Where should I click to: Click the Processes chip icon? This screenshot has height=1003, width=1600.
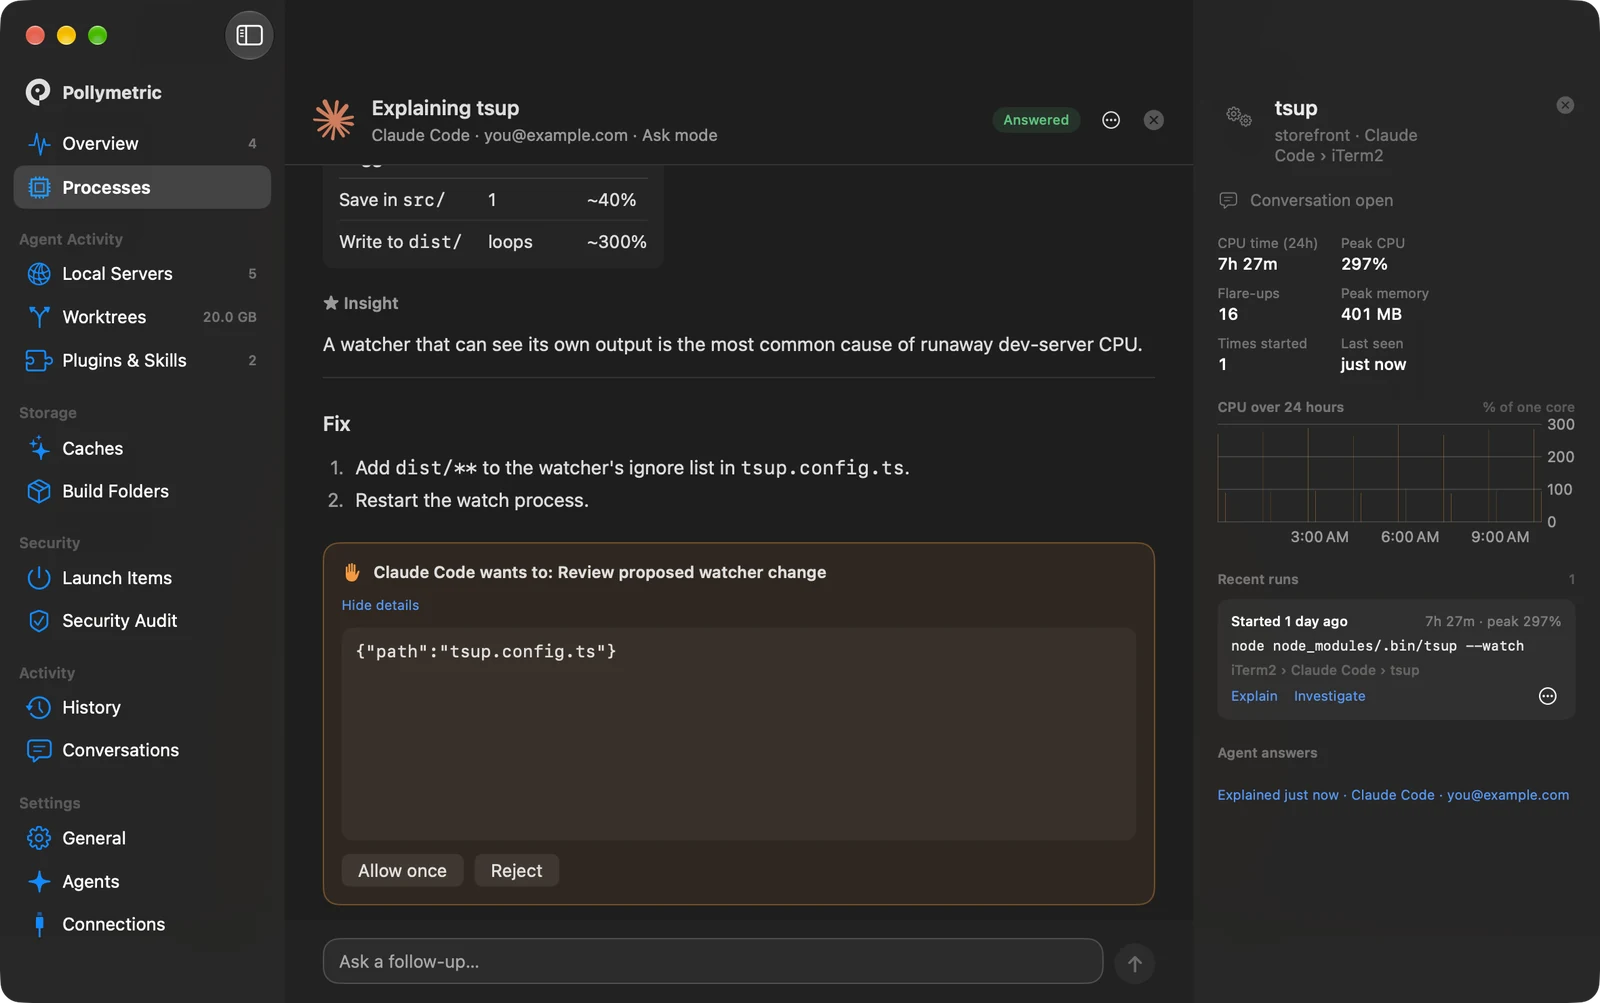tap(39, 187)
